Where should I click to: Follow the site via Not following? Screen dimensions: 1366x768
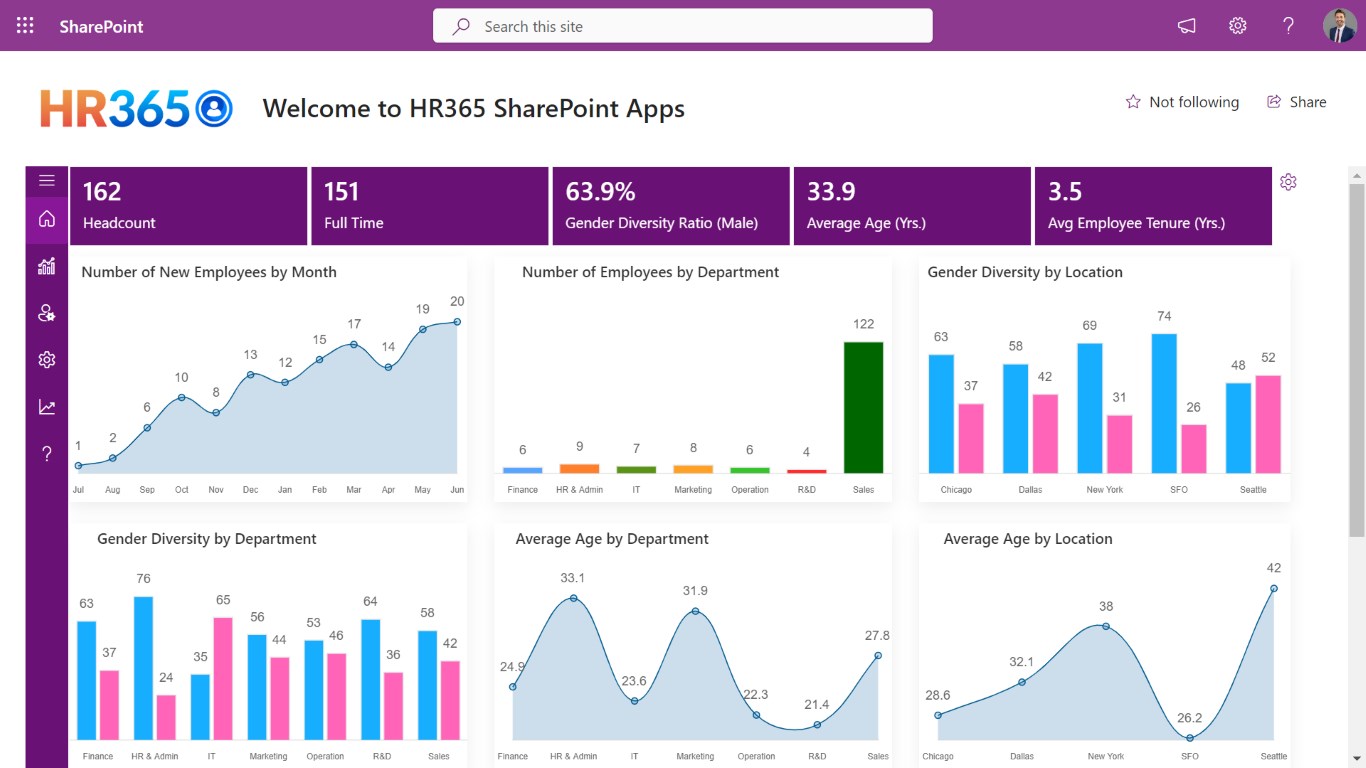point(1182,102)
